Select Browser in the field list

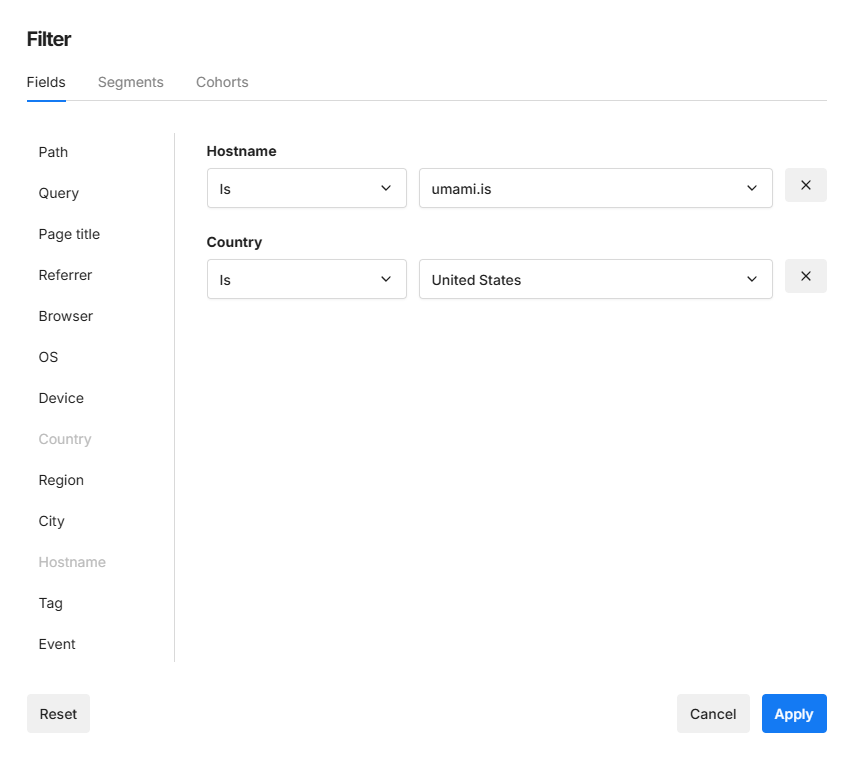click(x=65, y=316)
